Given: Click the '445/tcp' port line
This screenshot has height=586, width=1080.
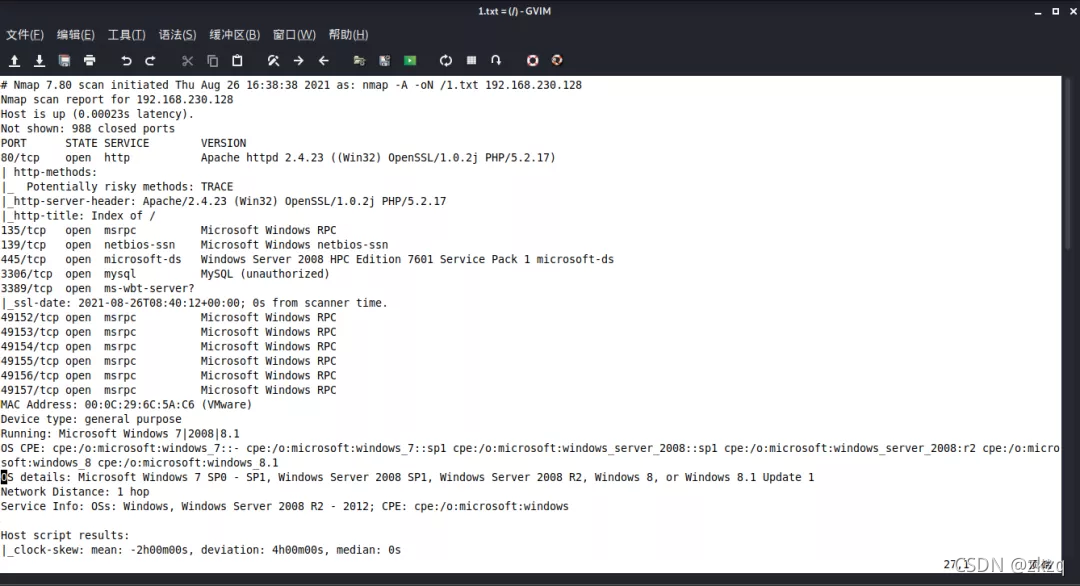Looking at the screenshot, I should [x=307, y=259].
